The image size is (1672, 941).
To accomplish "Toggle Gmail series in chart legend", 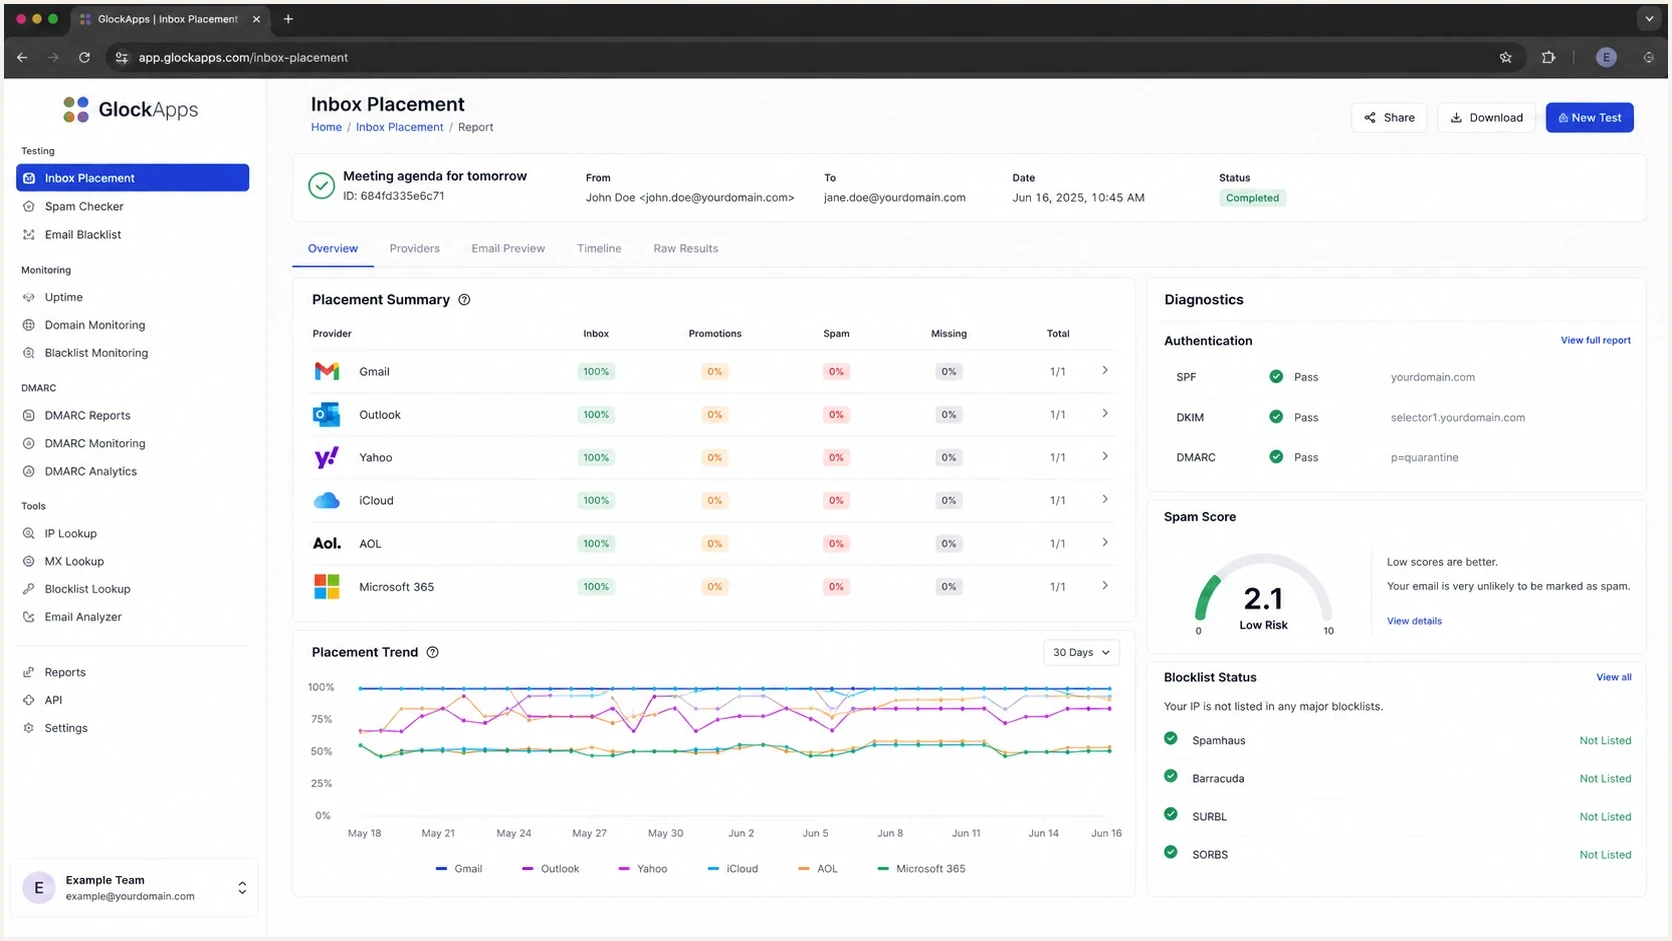I will [459, 869].
